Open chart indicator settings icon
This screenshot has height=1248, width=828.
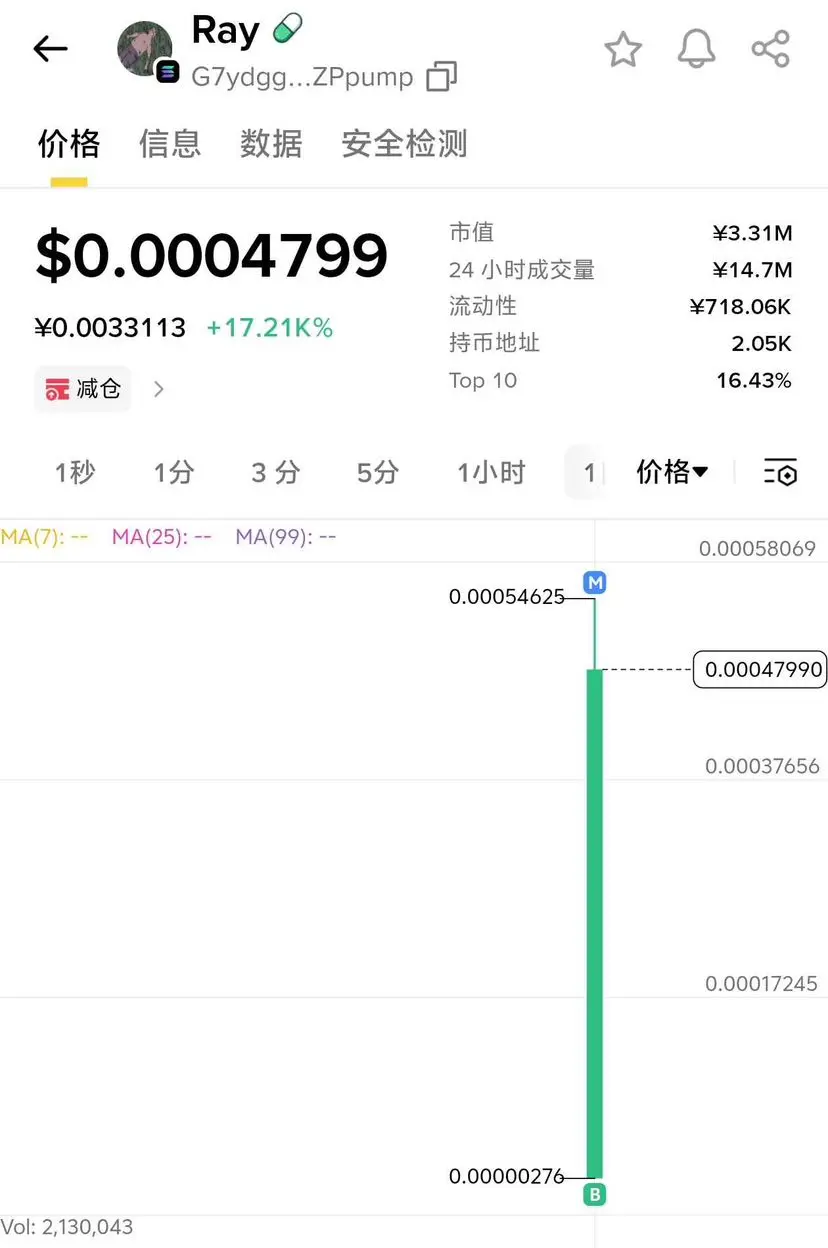pyautogui.click(x=780, y=472)
